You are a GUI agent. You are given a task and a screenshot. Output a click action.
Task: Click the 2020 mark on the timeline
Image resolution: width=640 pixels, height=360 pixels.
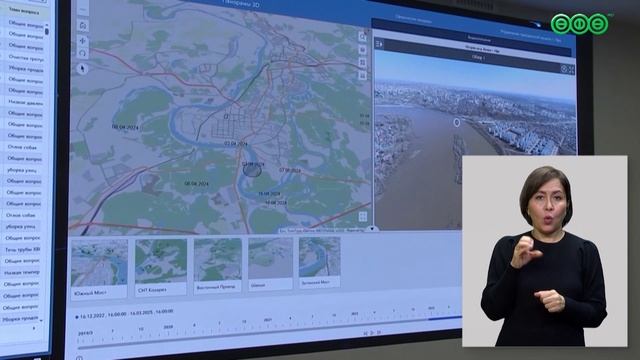click(168, 327)
